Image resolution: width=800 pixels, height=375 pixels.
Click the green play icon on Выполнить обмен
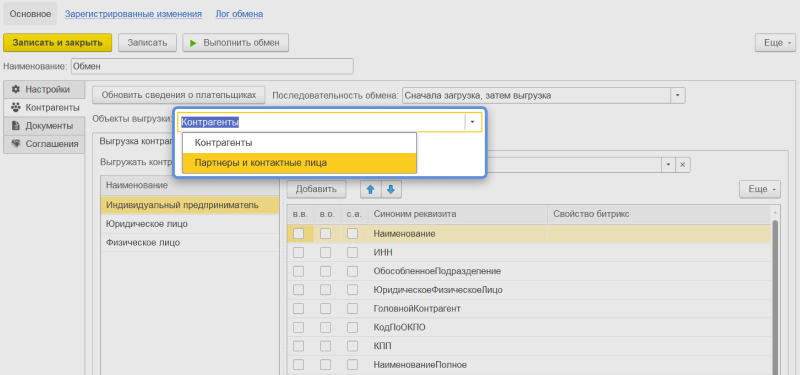tap(193, 43)
